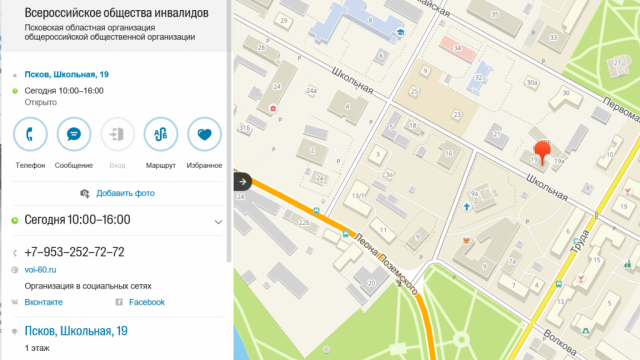Click the Телефон phone icon
The height and width of the screenshot is (360, 640).
click(x=30, y=134)
